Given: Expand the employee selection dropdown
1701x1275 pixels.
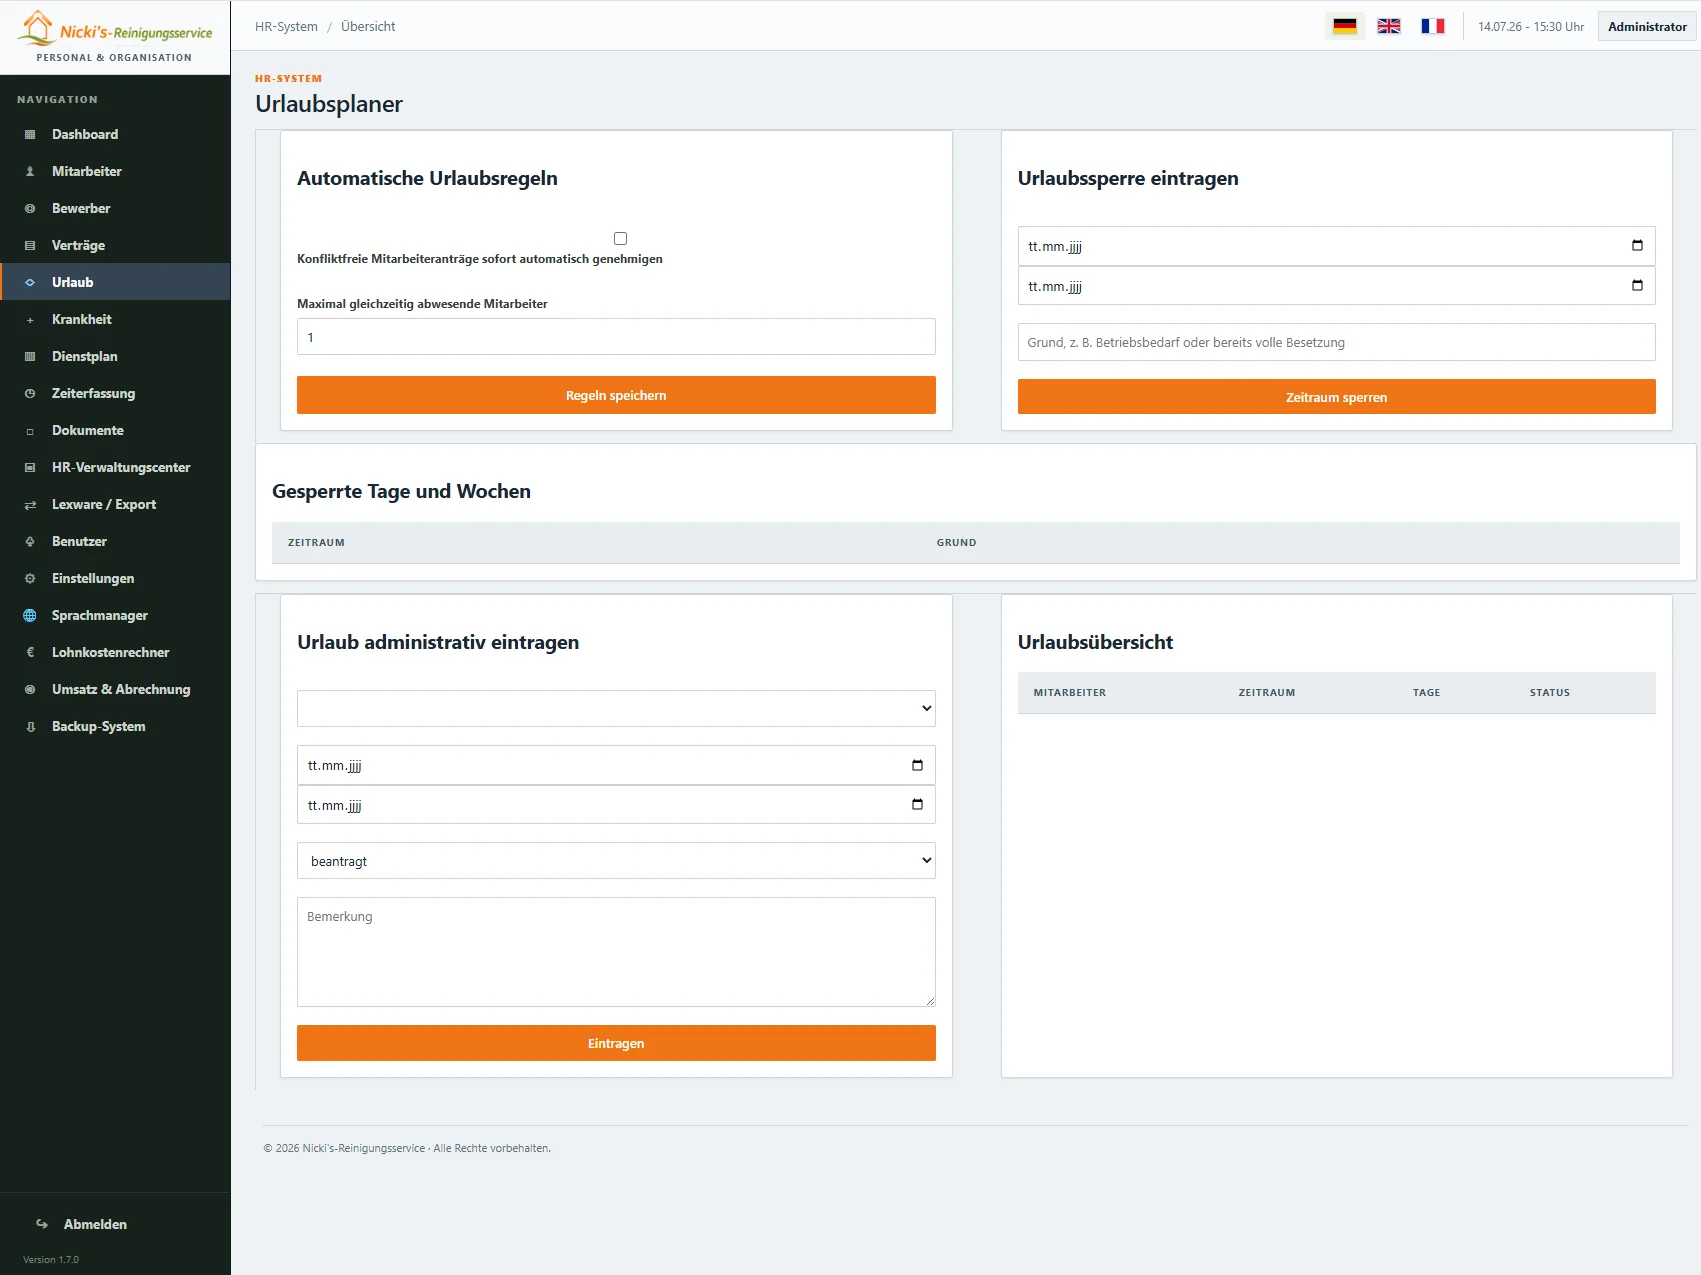Looking at the screenshot, I should click(x=616, y=708).
